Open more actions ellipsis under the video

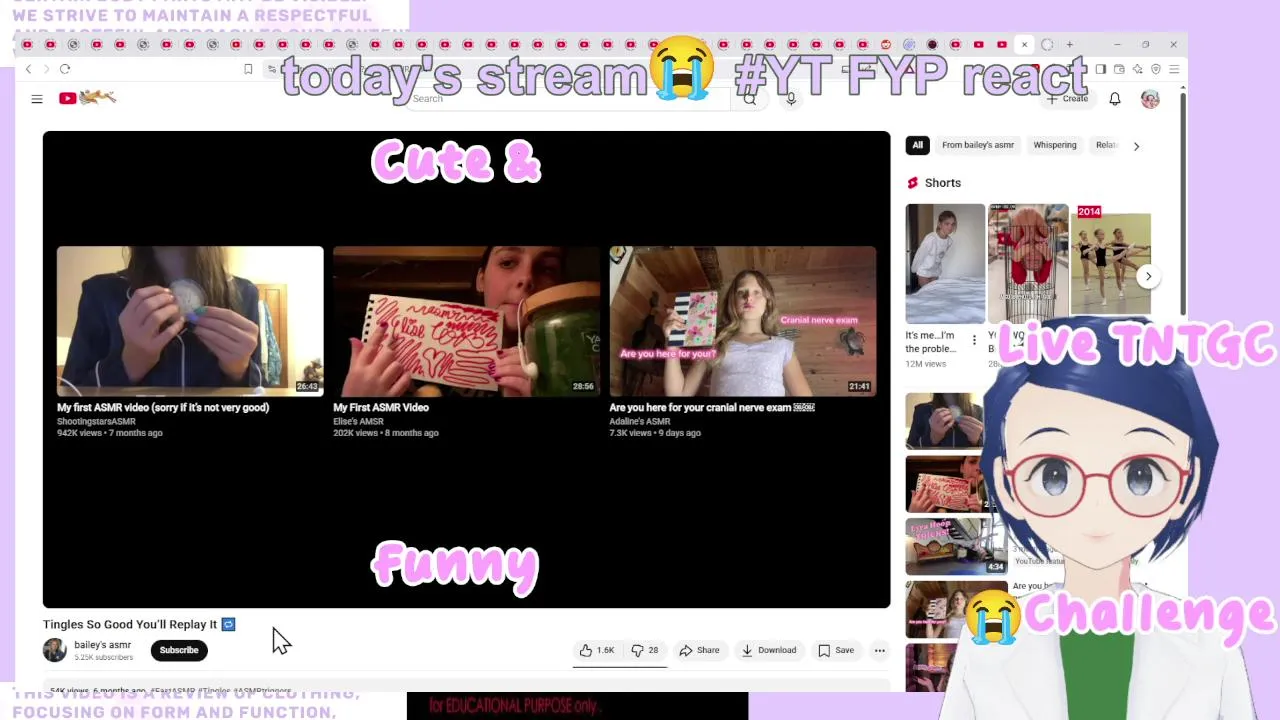[880, 650]
